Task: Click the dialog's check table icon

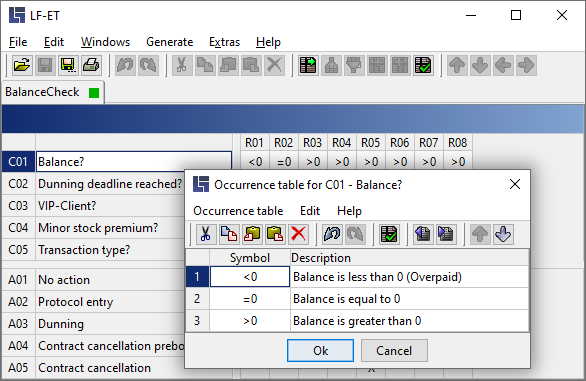Action: tap(389, 234)
